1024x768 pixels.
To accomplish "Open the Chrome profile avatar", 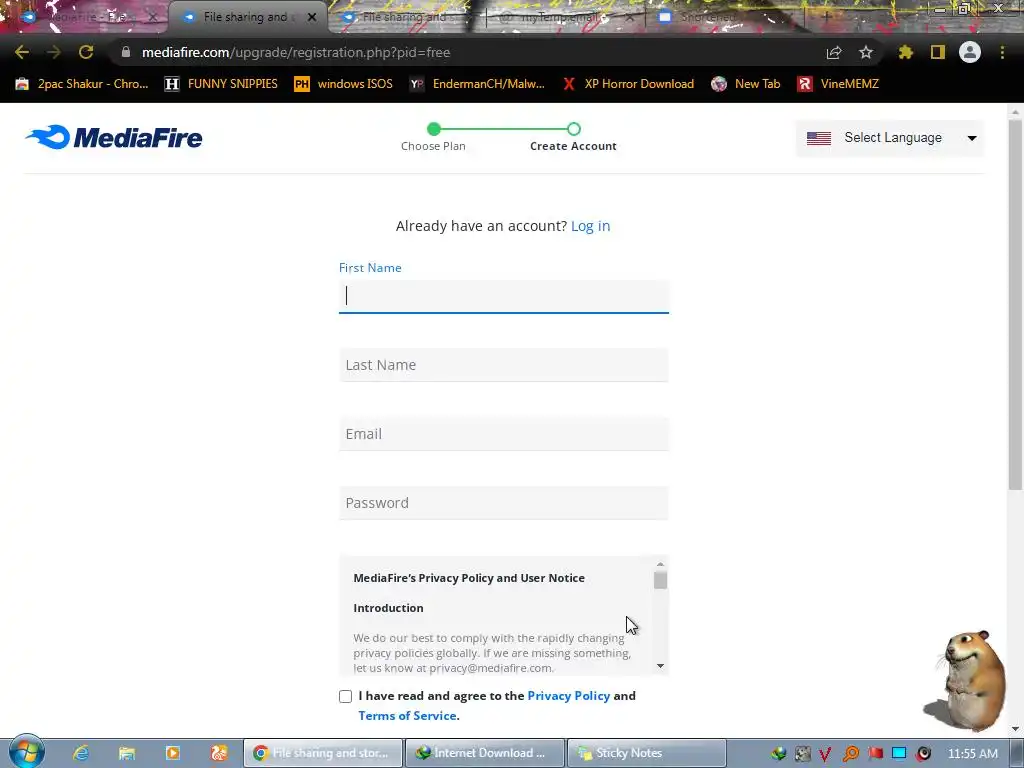I will click(970, 52).
